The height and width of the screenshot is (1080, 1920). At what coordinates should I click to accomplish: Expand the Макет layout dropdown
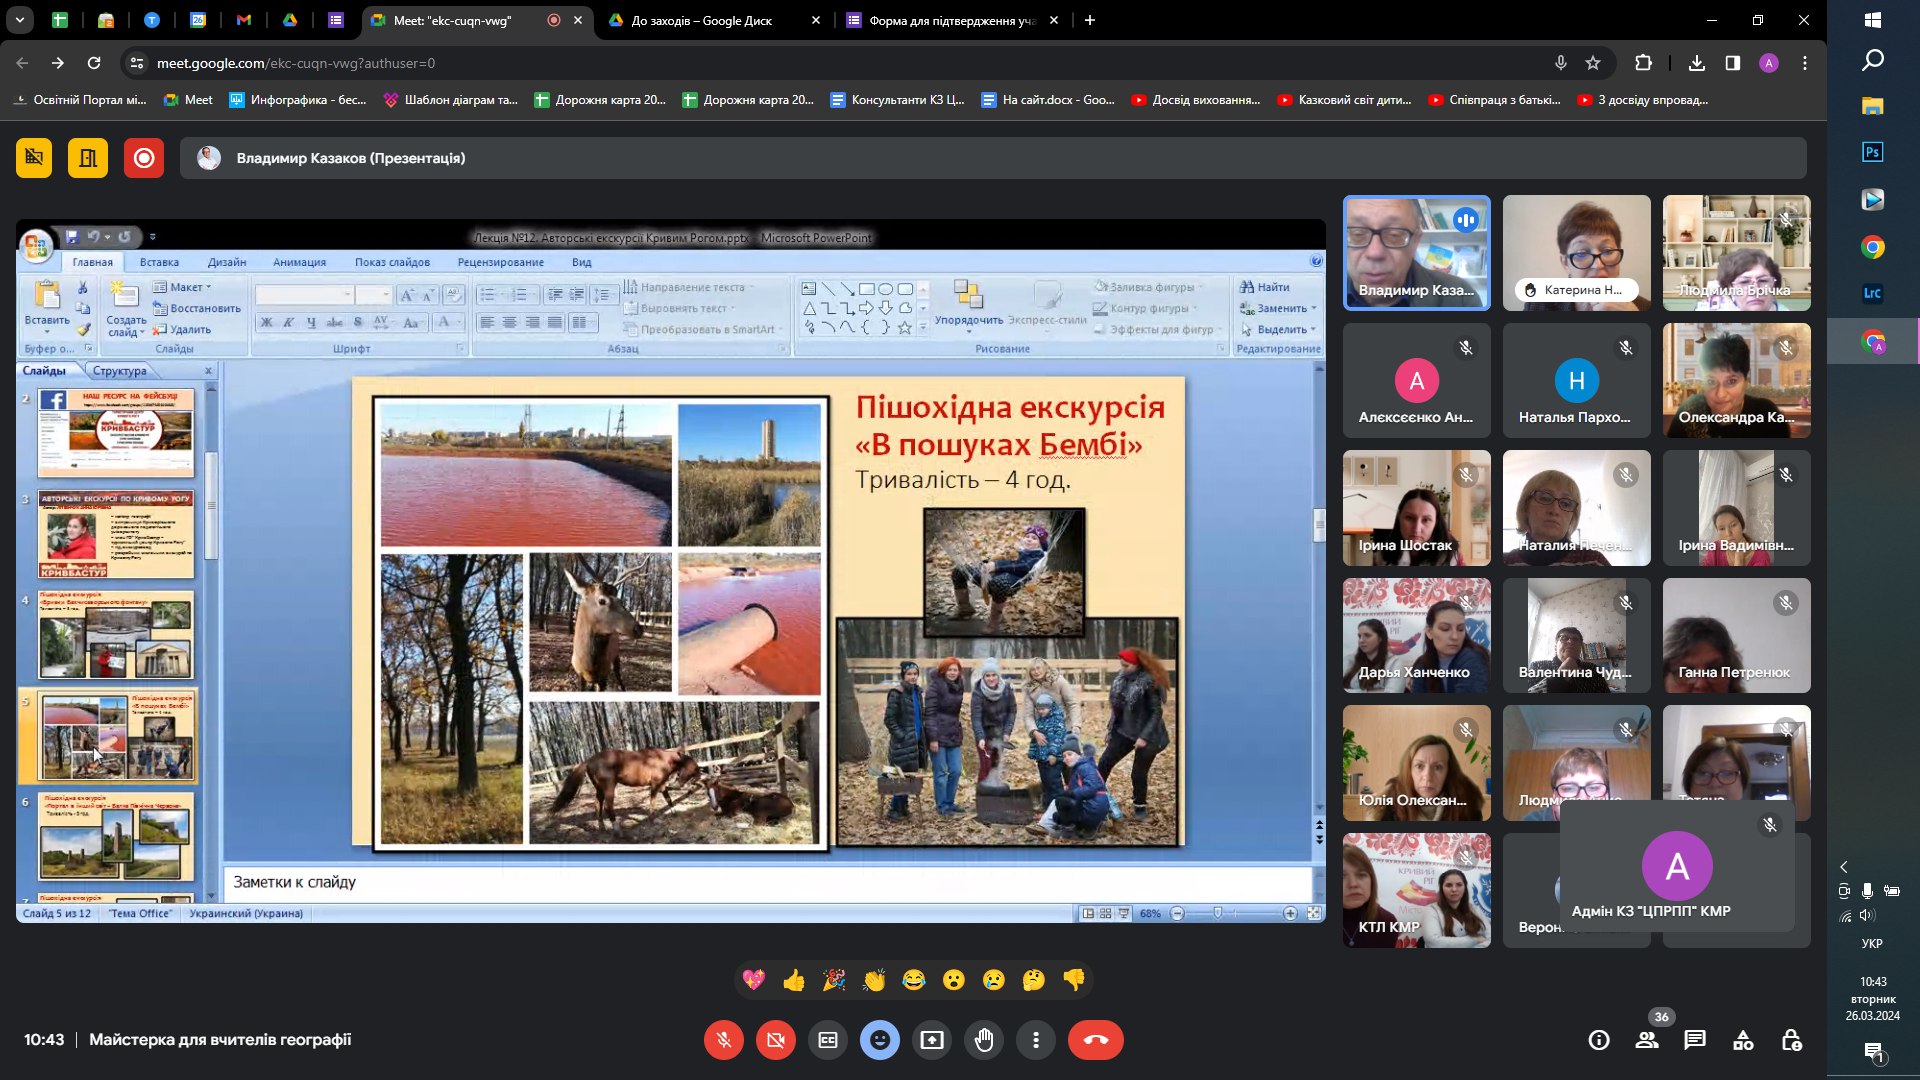182,287
